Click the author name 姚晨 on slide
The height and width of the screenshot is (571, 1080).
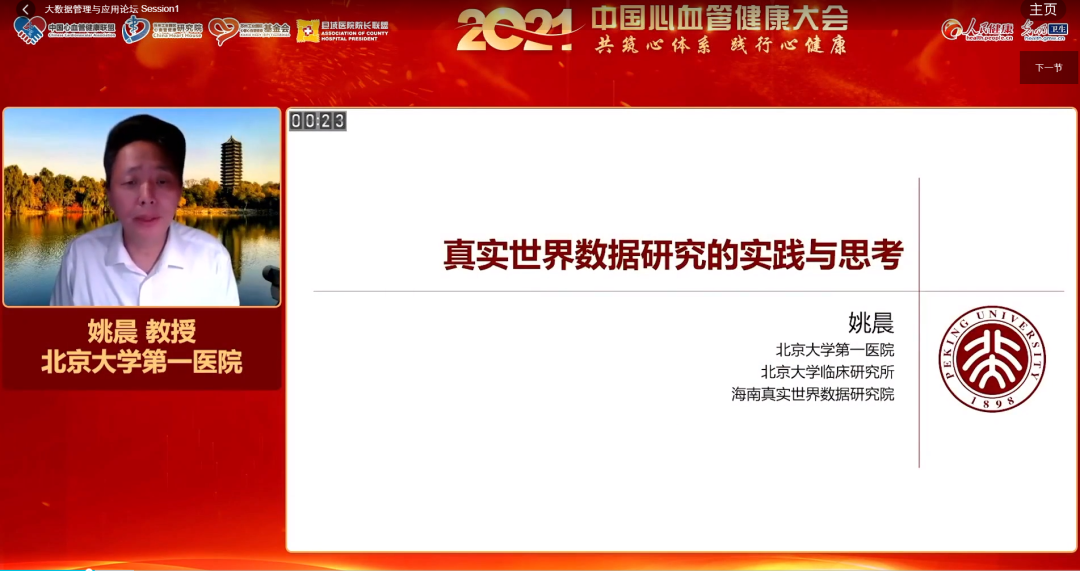coord(871,322)
